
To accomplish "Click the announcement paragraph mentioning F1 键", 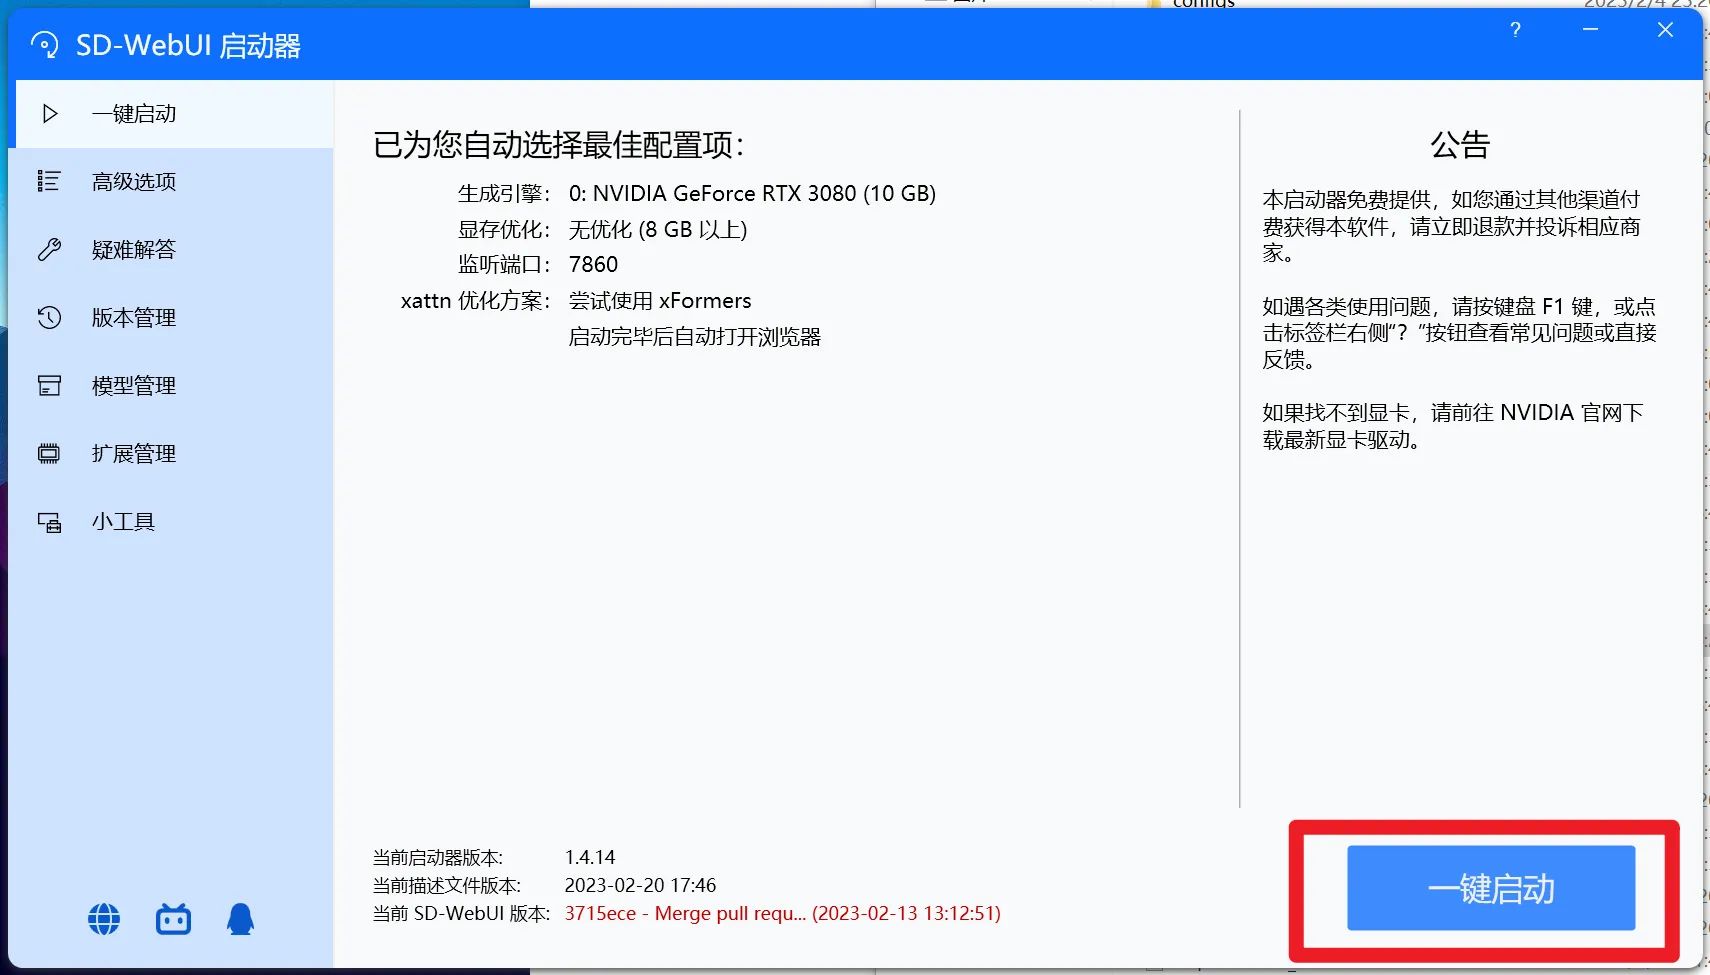I will pyautogui.click(x=1459, y=333).
